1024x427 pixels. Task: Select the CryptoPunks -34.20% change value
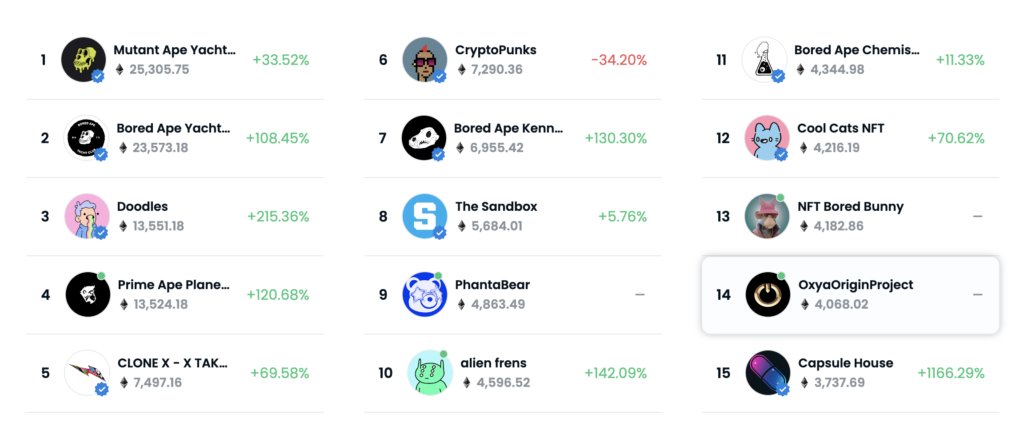(619, 60)
